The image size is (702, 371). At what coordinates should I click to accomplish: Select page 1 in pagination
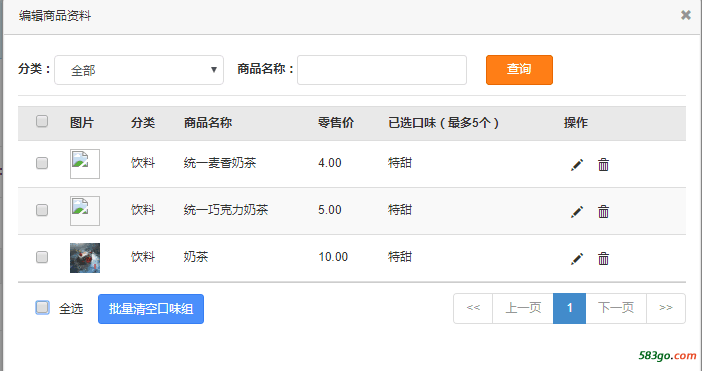569,308
